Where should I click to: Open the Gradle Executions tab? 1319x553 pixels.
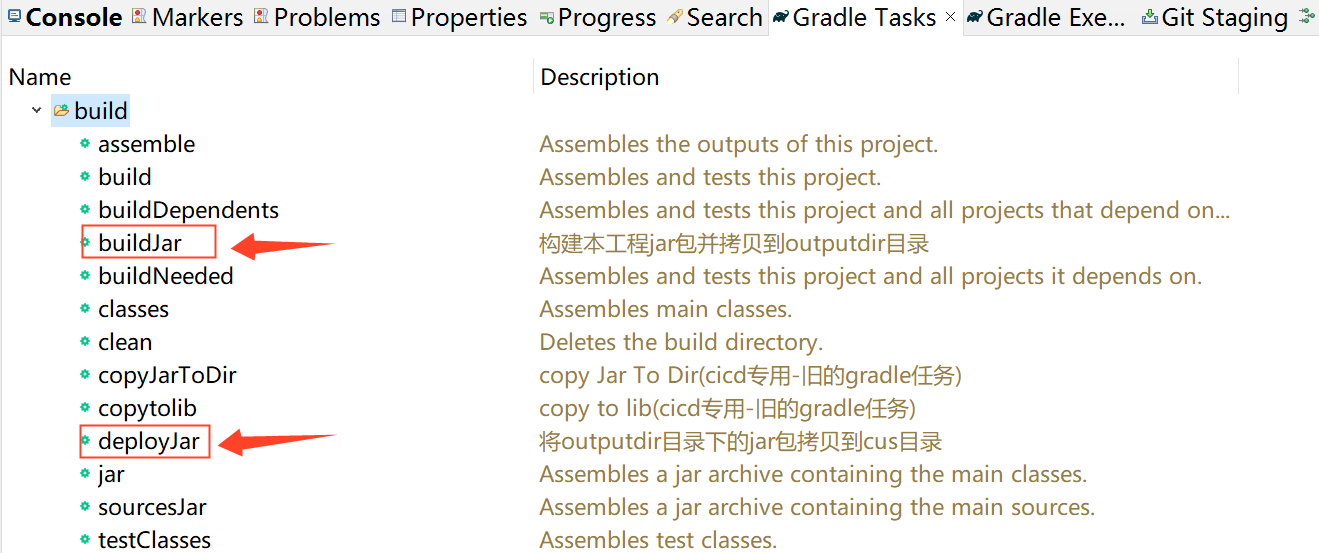click(x=1055, y=17)
